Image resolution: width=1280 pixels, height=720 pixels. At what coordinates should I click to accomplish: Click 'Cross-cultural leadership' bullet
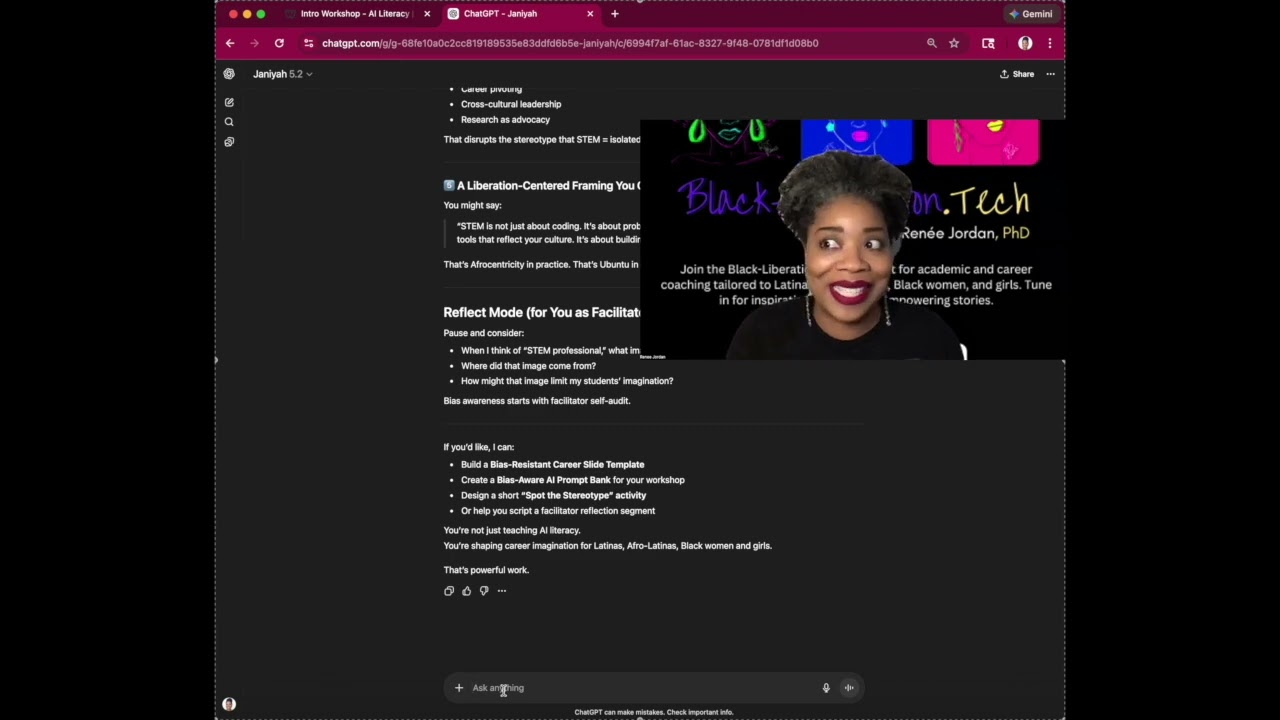[x=511, y=104]
